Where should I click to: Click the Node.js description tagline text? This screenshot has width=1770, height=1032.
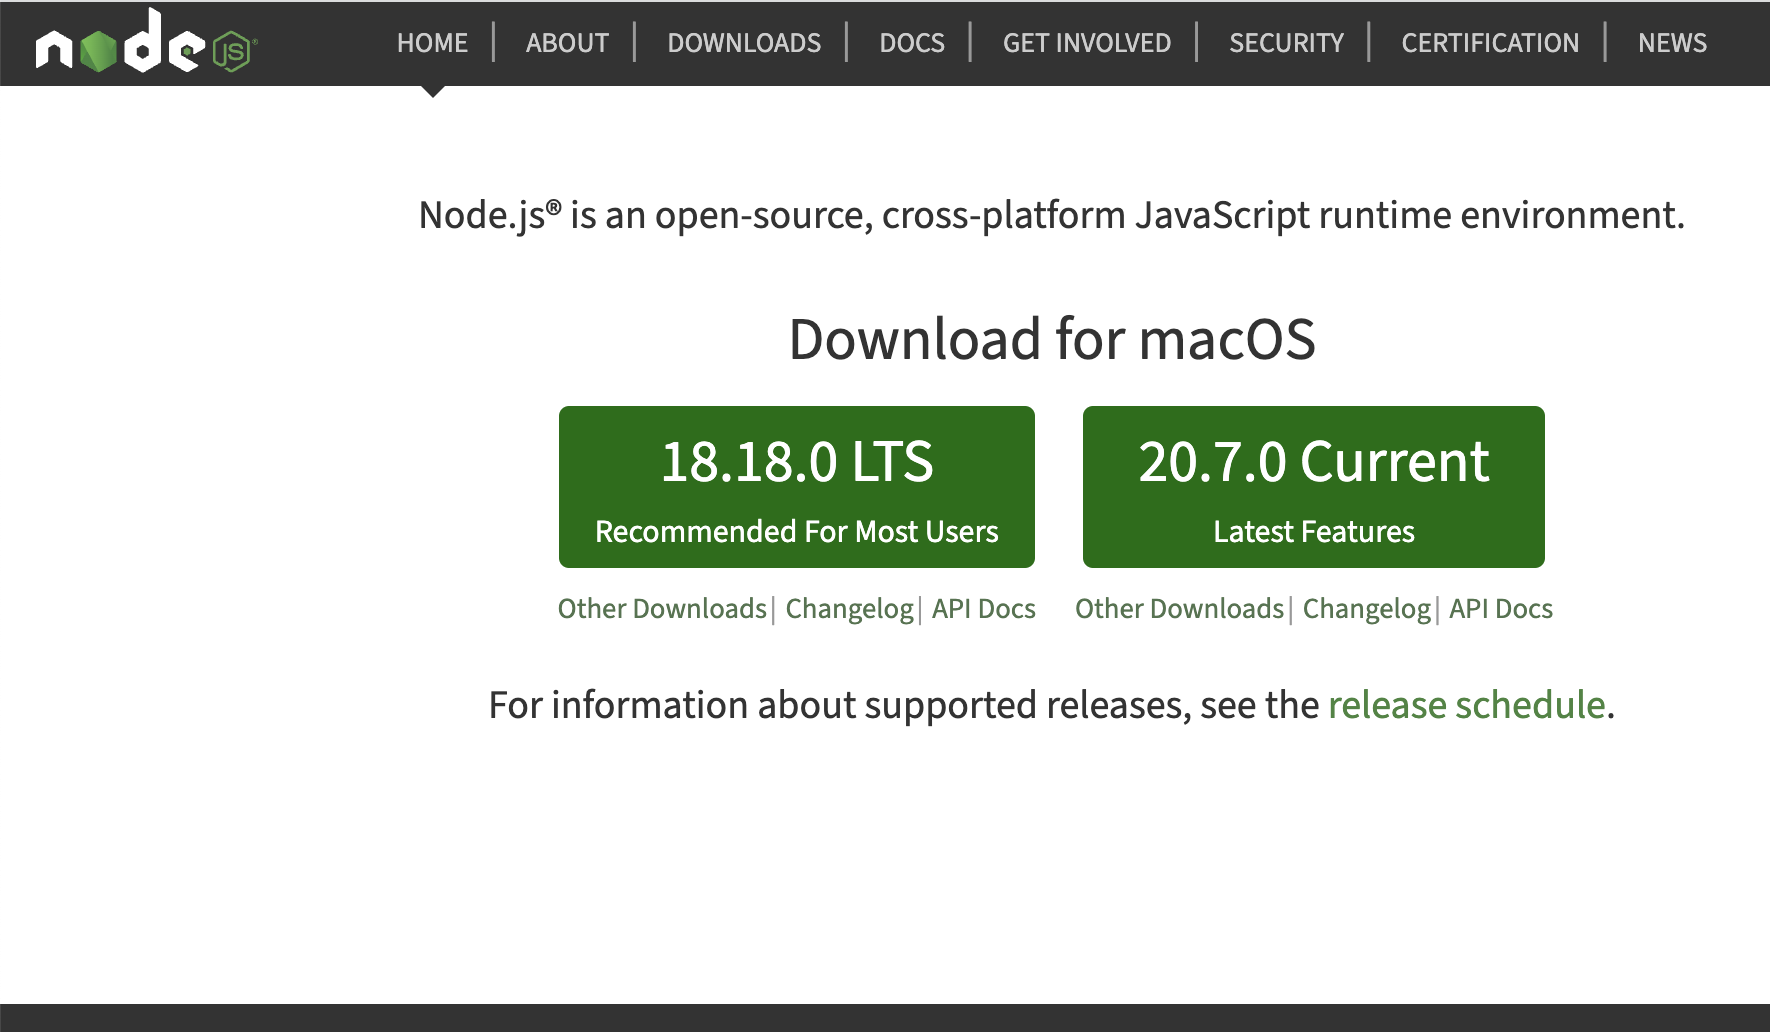click(1052, 216)
